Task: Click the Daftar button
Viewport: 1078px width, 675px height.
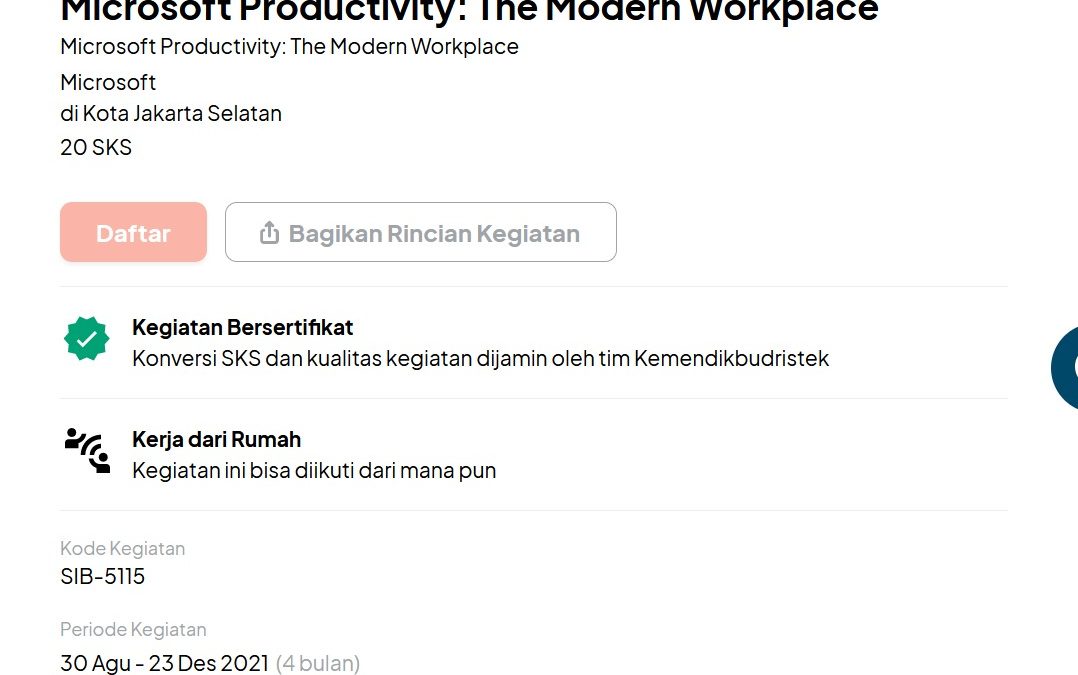Action: [133, 232]
